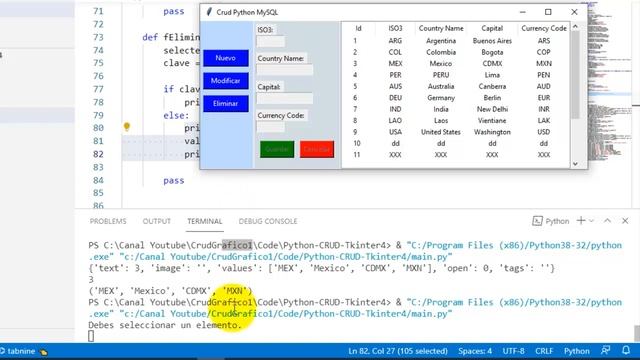This screenshot has height=360, width=640.
Task: Click Spaces: 4 indentation setting
Action: tap(475, 351)
